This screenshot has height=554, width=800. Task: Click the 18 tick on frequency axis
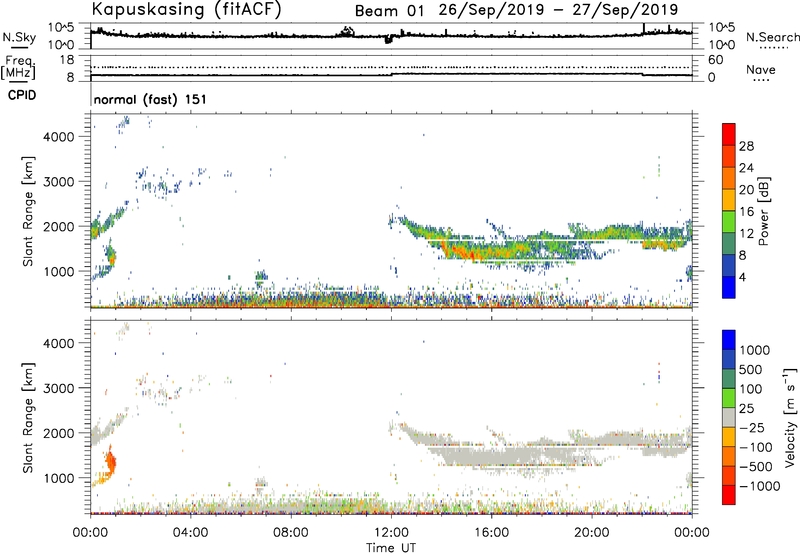coord(66,60)
